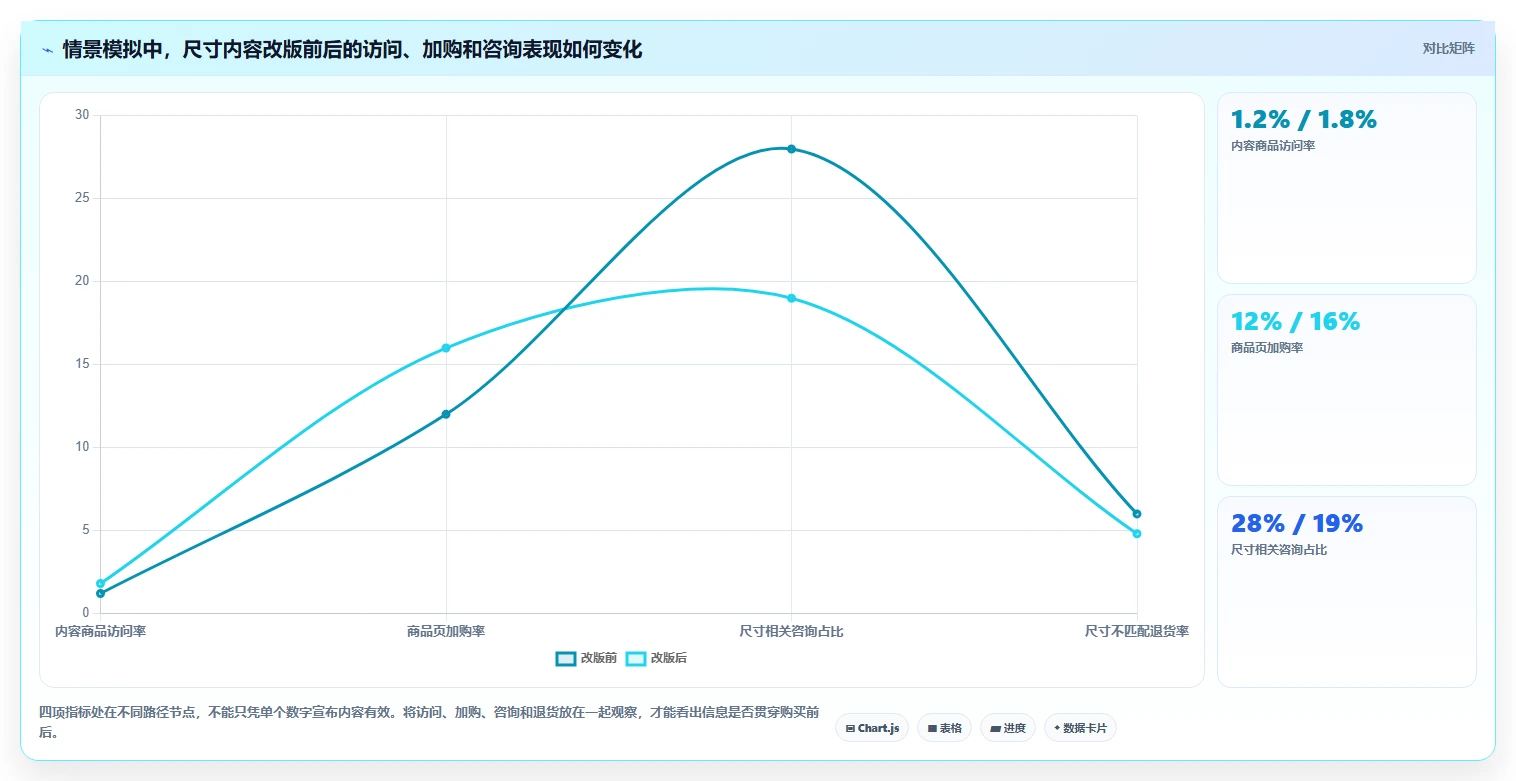1516x781 pixels.
Task: Click the 改版前 point at 尺寸相关咨询占比
Action: point(791,149)
